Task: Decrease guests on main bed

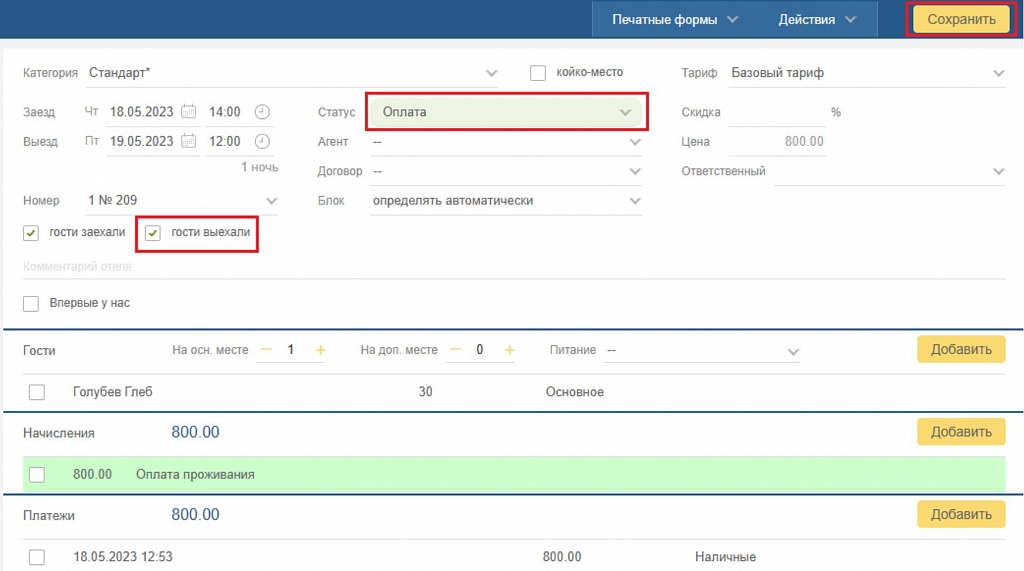Action: (x=266, y=350)
